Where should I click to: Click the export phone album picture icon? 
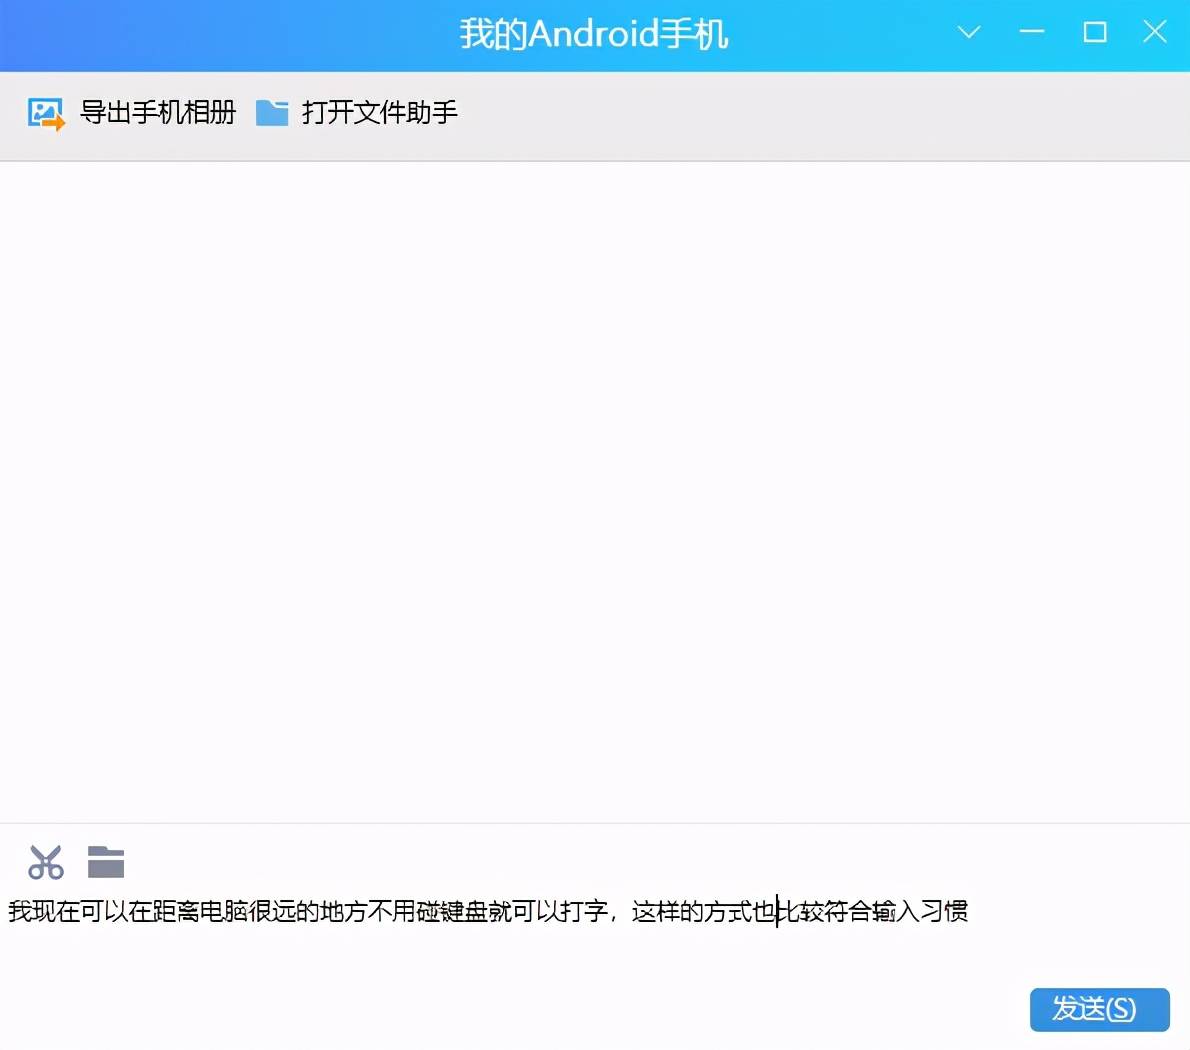click(46, 114)
